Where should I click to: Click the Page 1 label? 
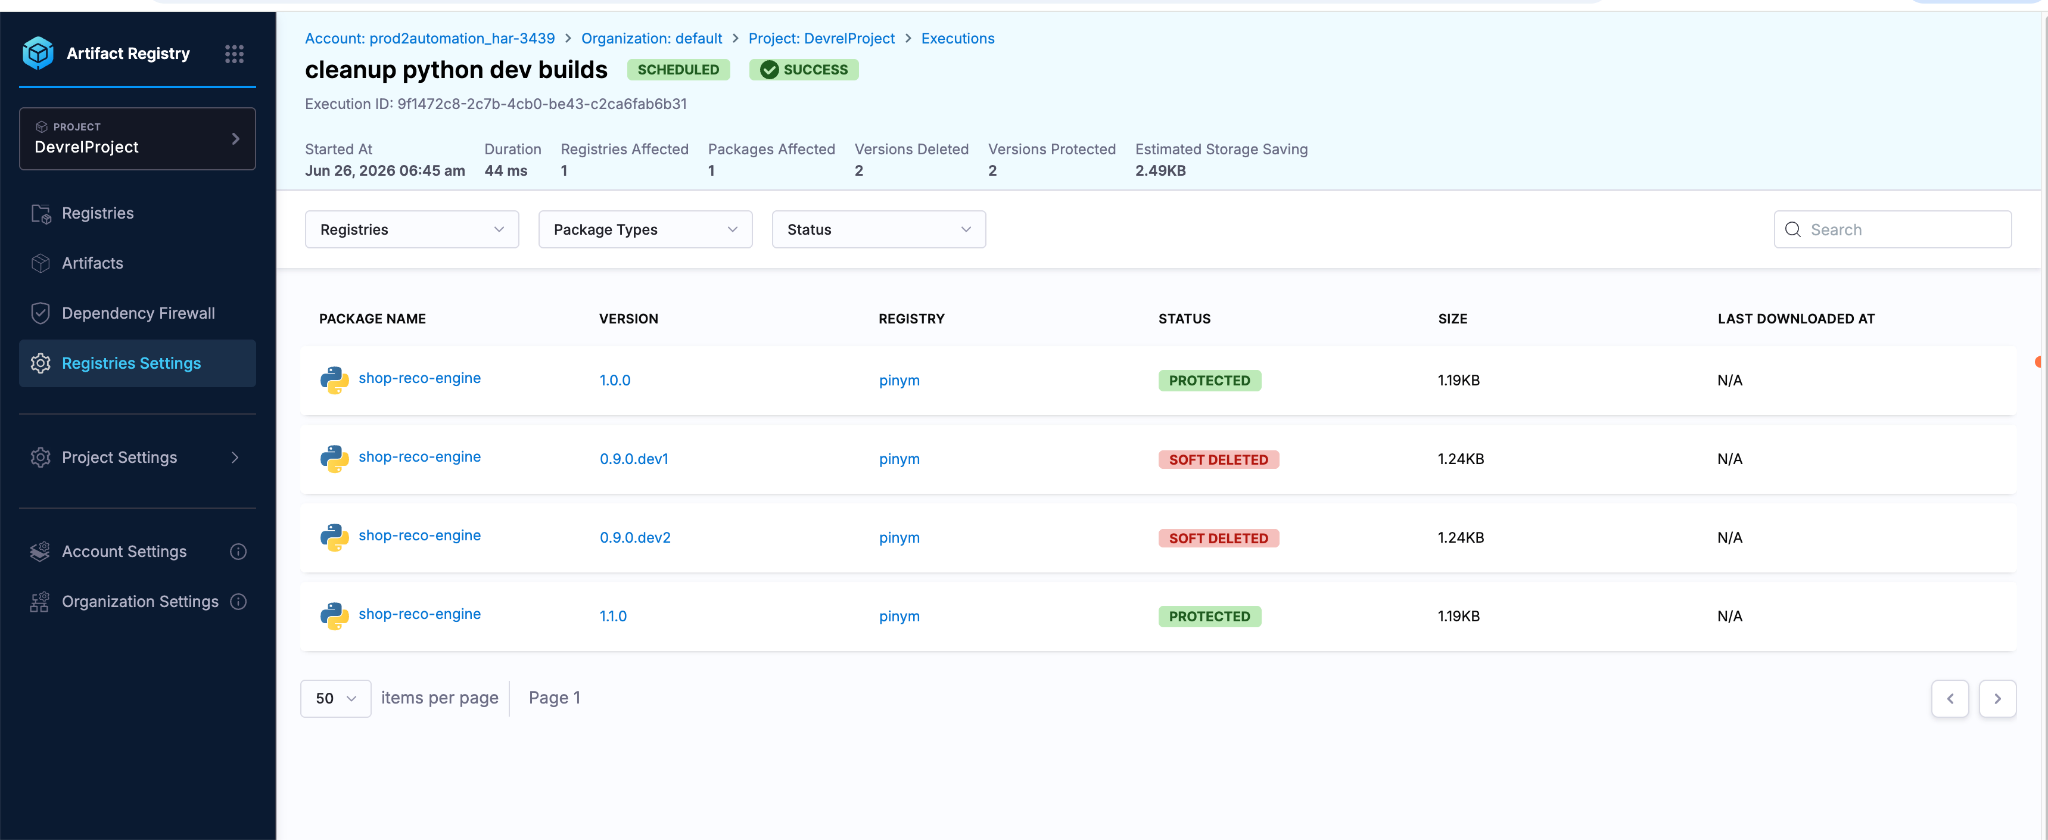pyautogui.click(x=555, y=698)
